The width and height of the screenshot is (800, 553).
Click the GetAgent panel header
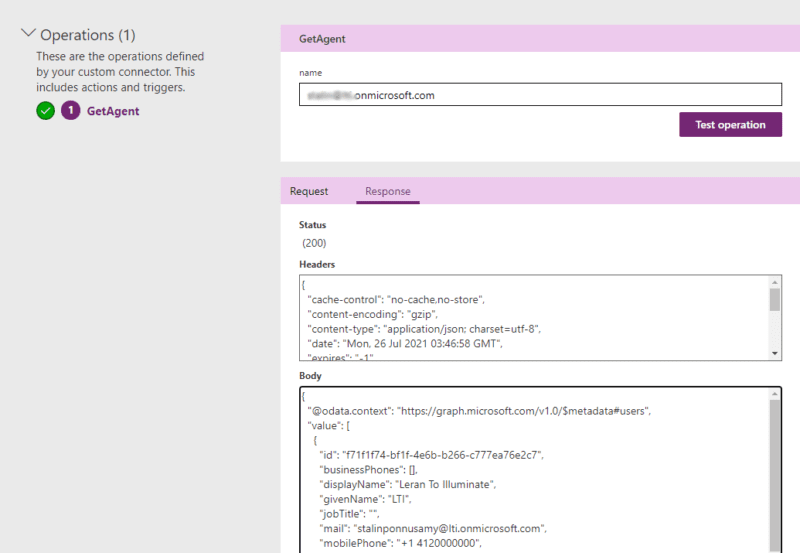tap(540, 38)
